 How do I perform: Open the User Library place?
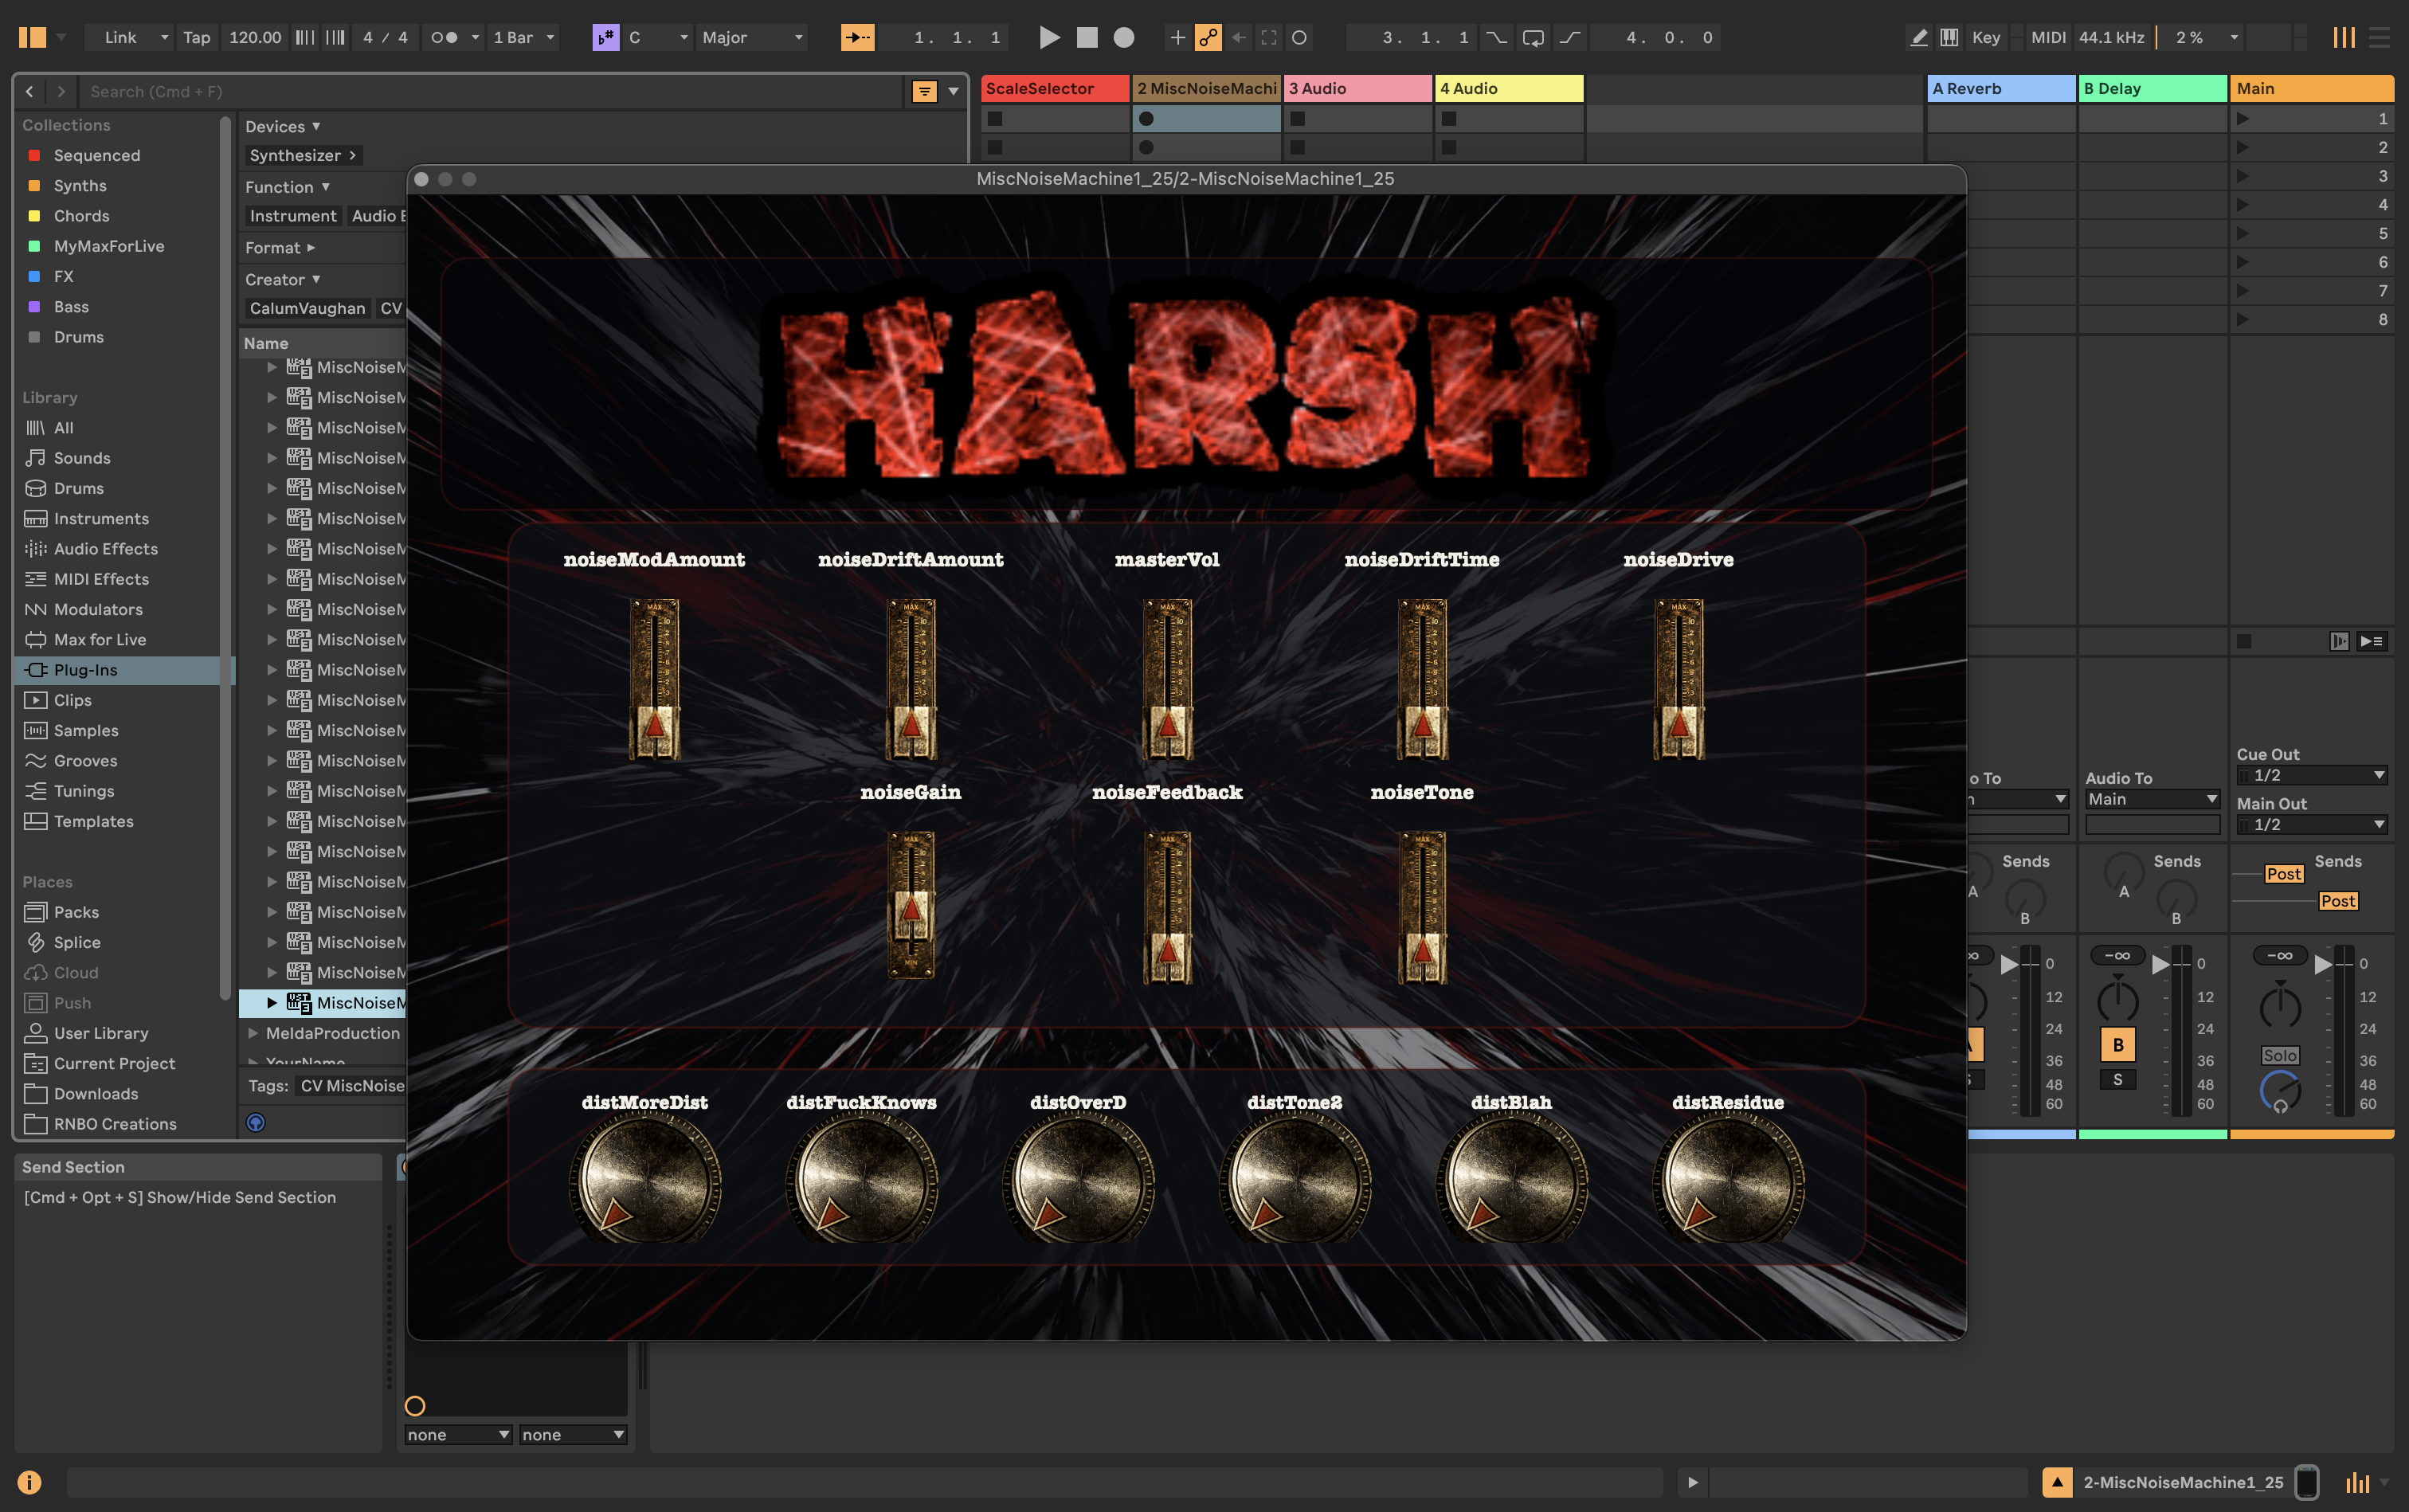tap(101, 1033)
